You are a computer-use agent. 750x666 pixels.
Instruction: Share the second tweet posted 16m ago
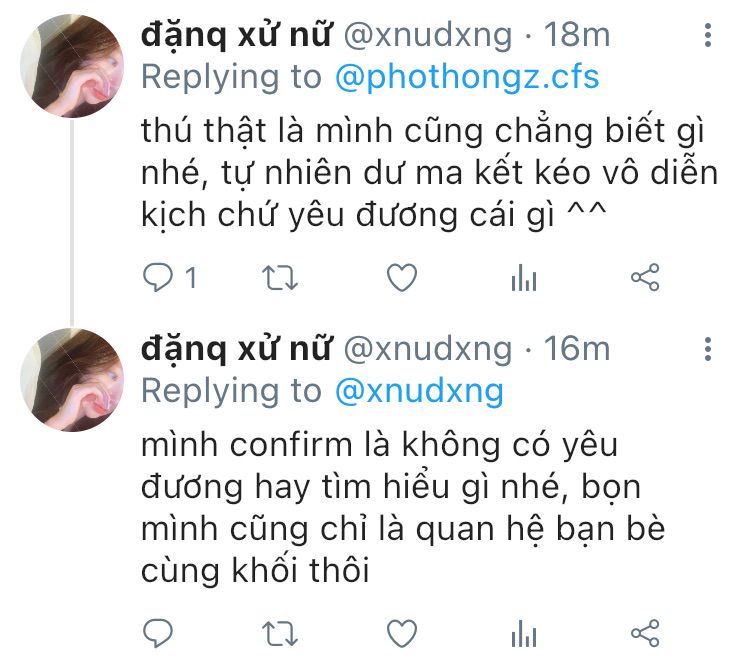coord(645,633)
